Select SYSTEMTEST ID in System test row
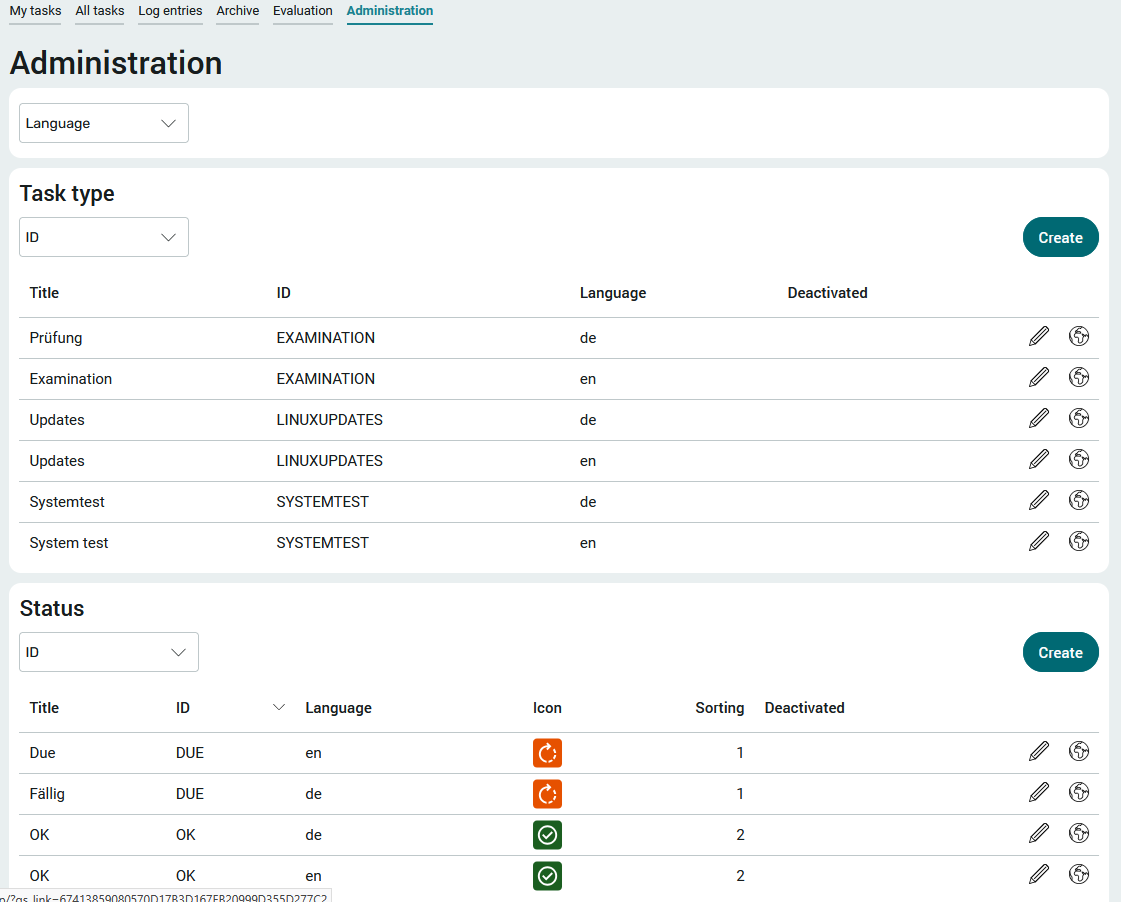 [x=322, y=543]
